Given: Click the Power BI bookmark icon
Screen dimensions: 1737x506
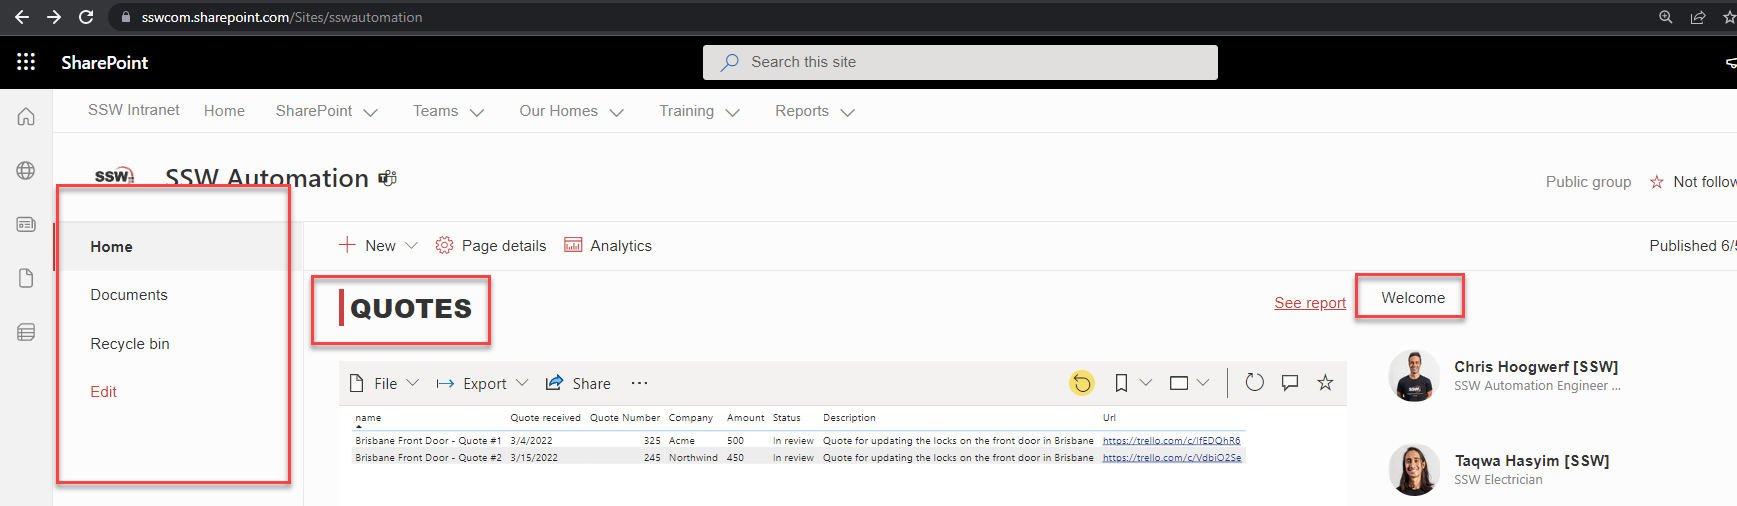Looking at the screenshot, I should coord(1121,383).
